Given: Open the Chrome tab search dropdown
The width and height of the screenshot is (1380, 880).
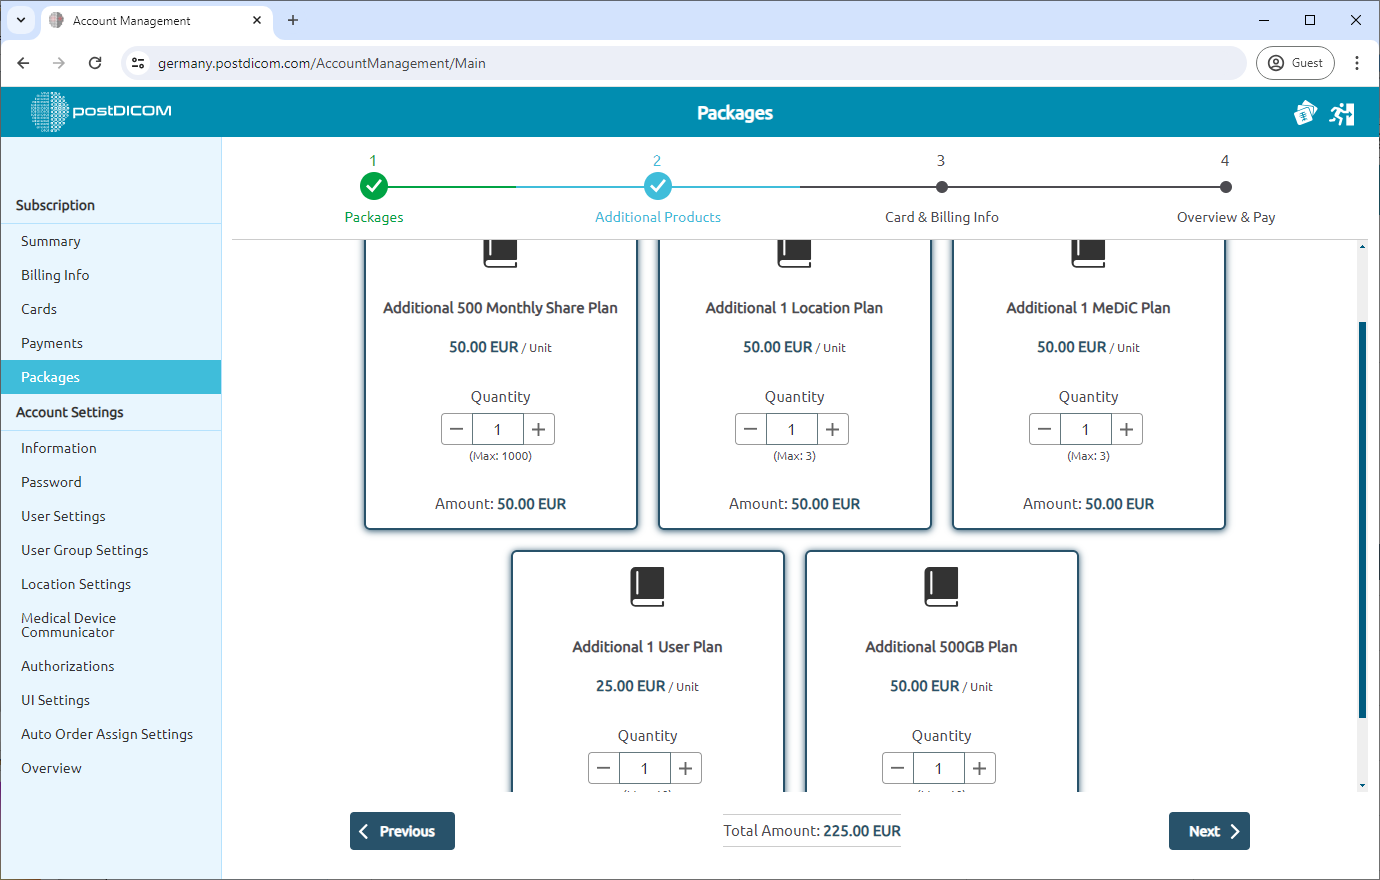Looking at the screenshot, I should tap(21, 20).
